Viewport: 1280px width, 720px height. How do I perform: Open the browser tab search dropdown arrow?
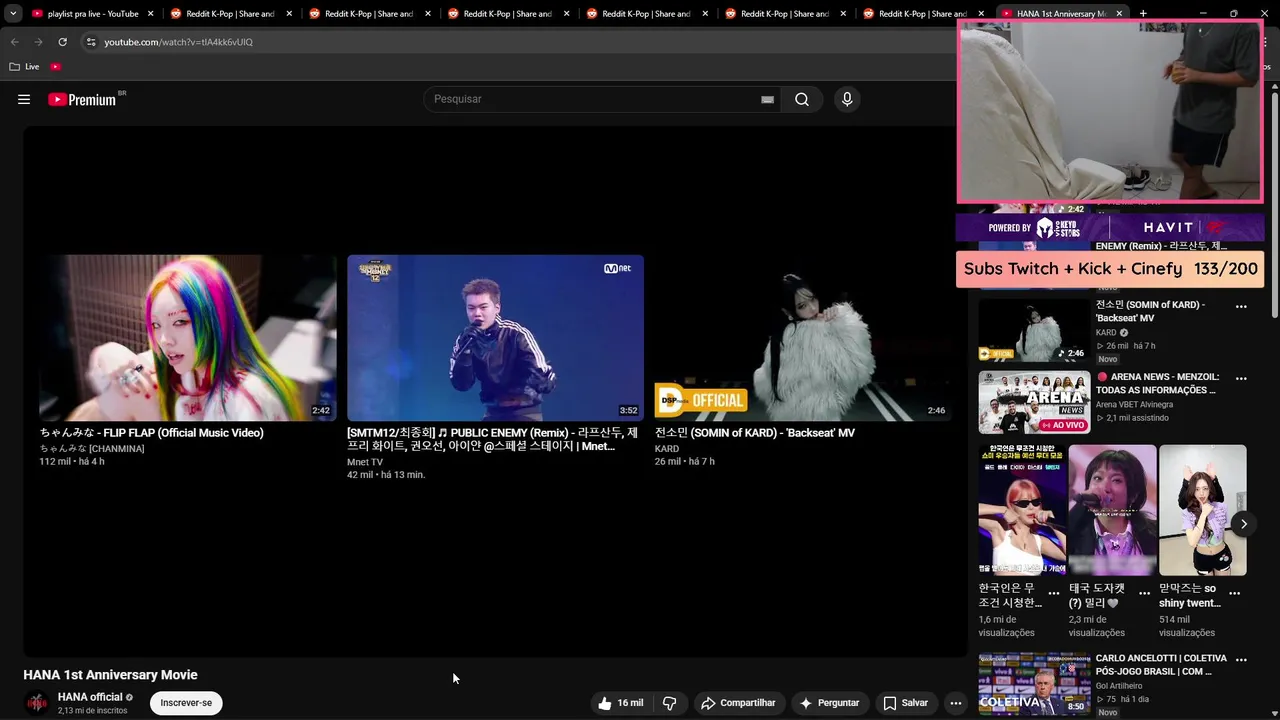(13, 14)
